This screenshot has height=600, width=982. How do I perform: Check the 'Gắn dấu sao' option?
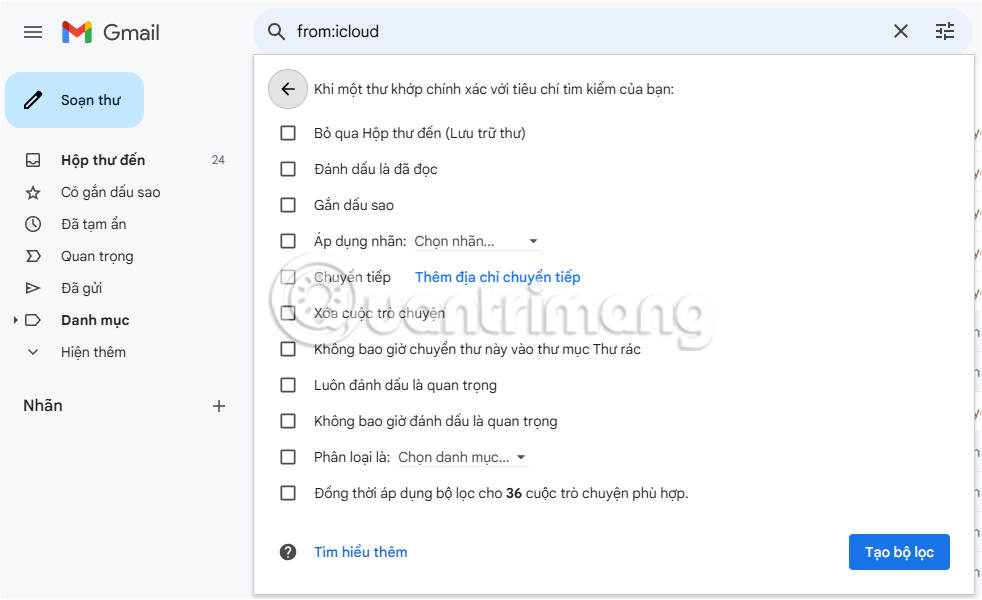[x=288, y=204]
